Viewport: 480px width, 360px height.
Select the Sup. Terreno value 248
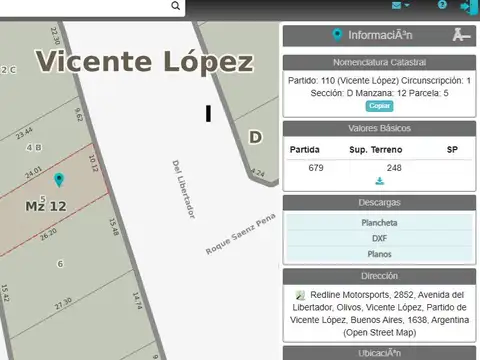[394, 168]
